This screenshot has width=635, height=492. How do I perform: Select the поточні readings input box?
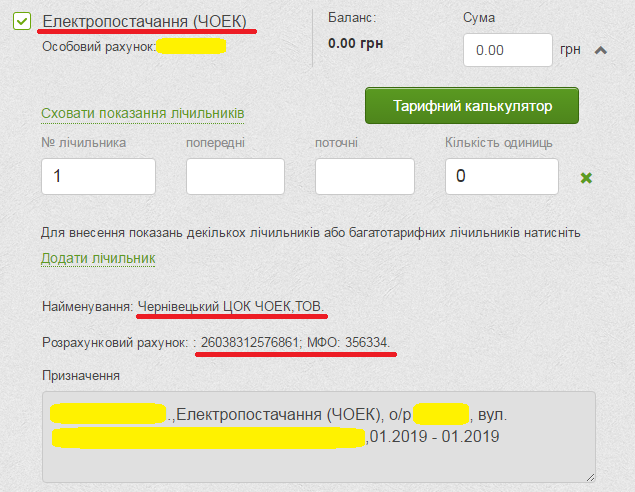[364, 176]
